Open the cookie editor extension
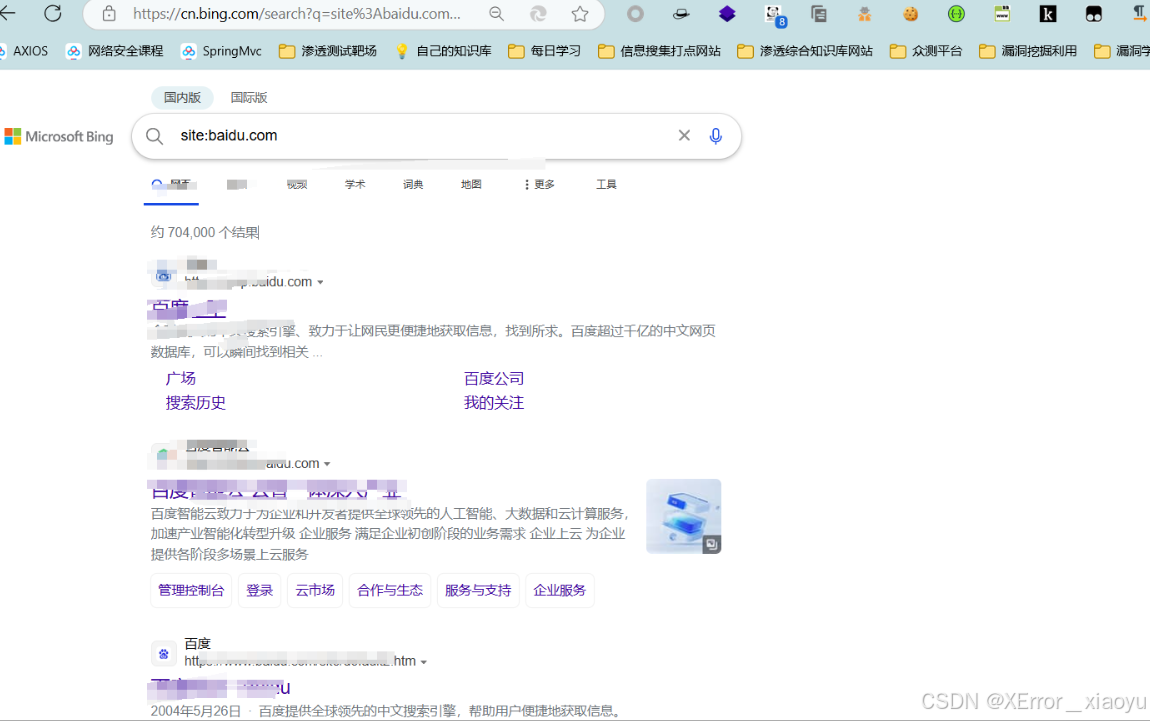Image resolution: width=1150 pixels, height=721 pixels. pos(910,13)
